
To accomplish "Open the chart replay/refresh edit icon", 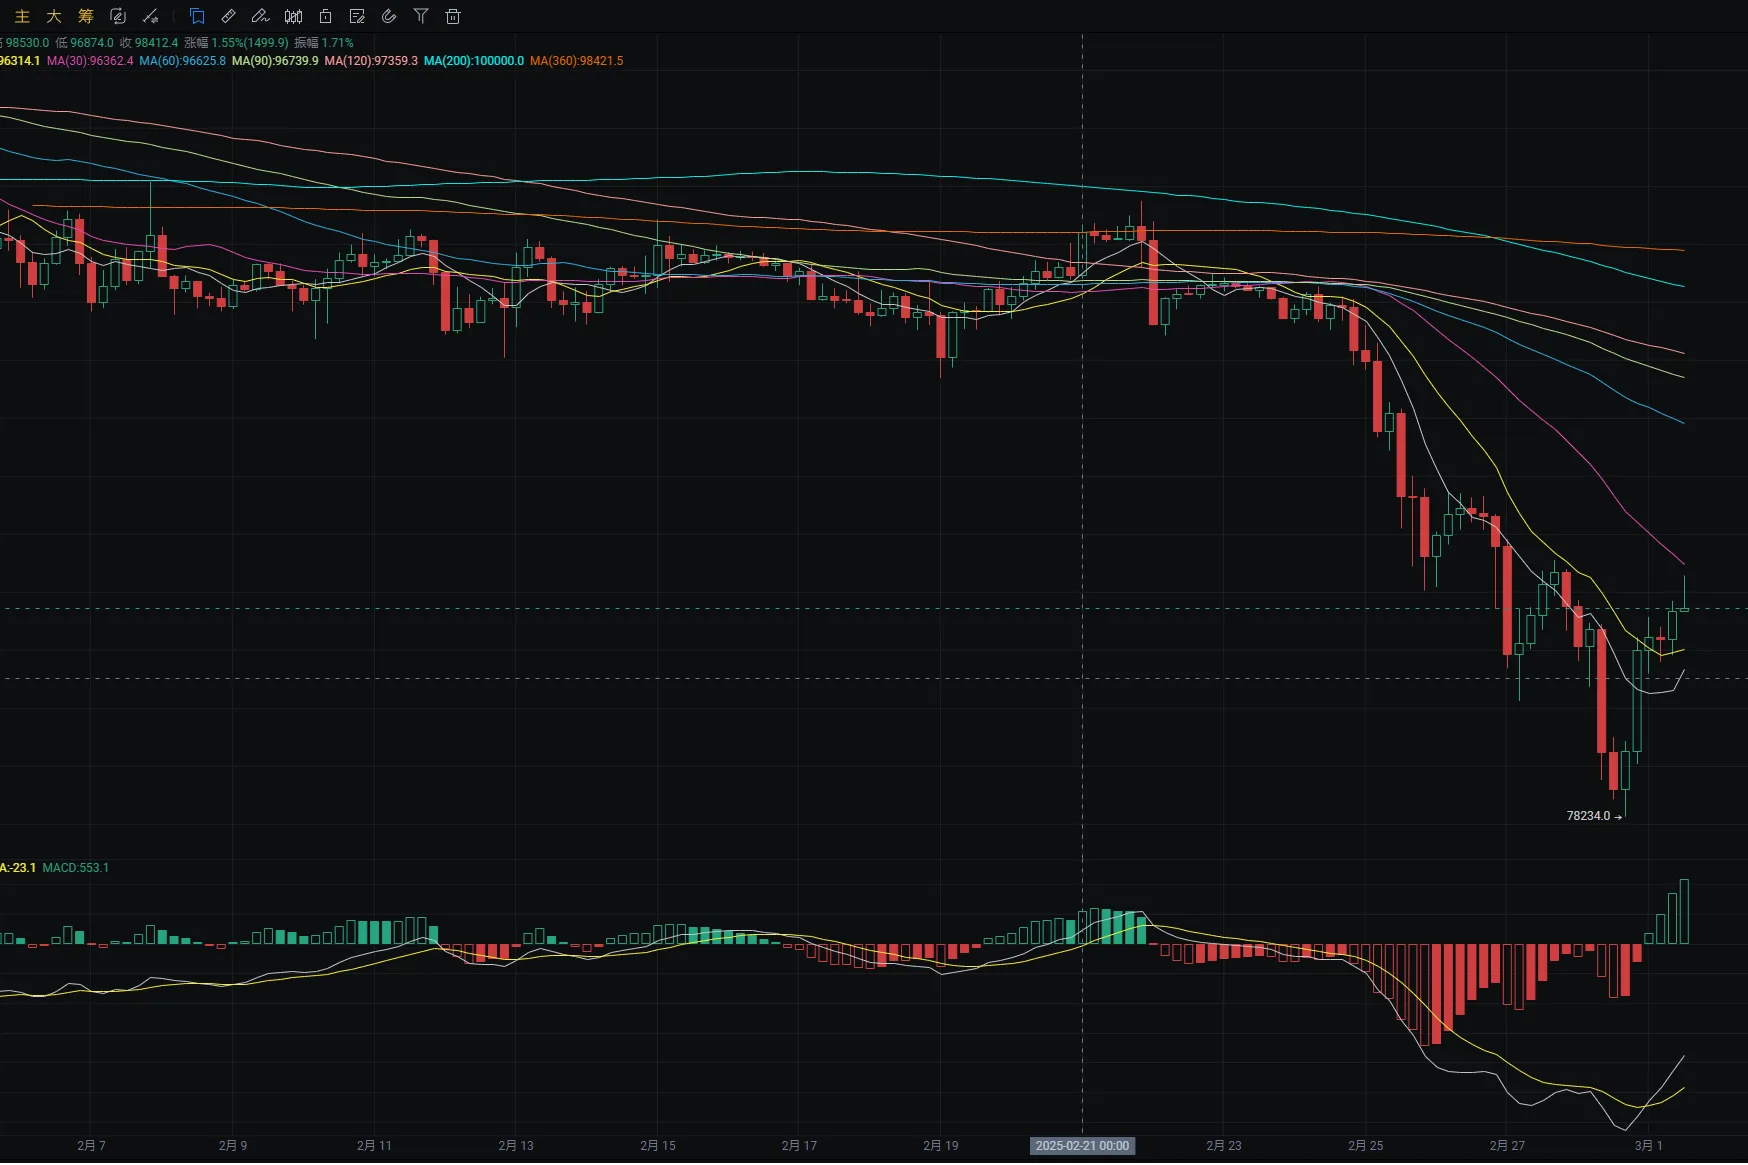I will coord(118,16).
